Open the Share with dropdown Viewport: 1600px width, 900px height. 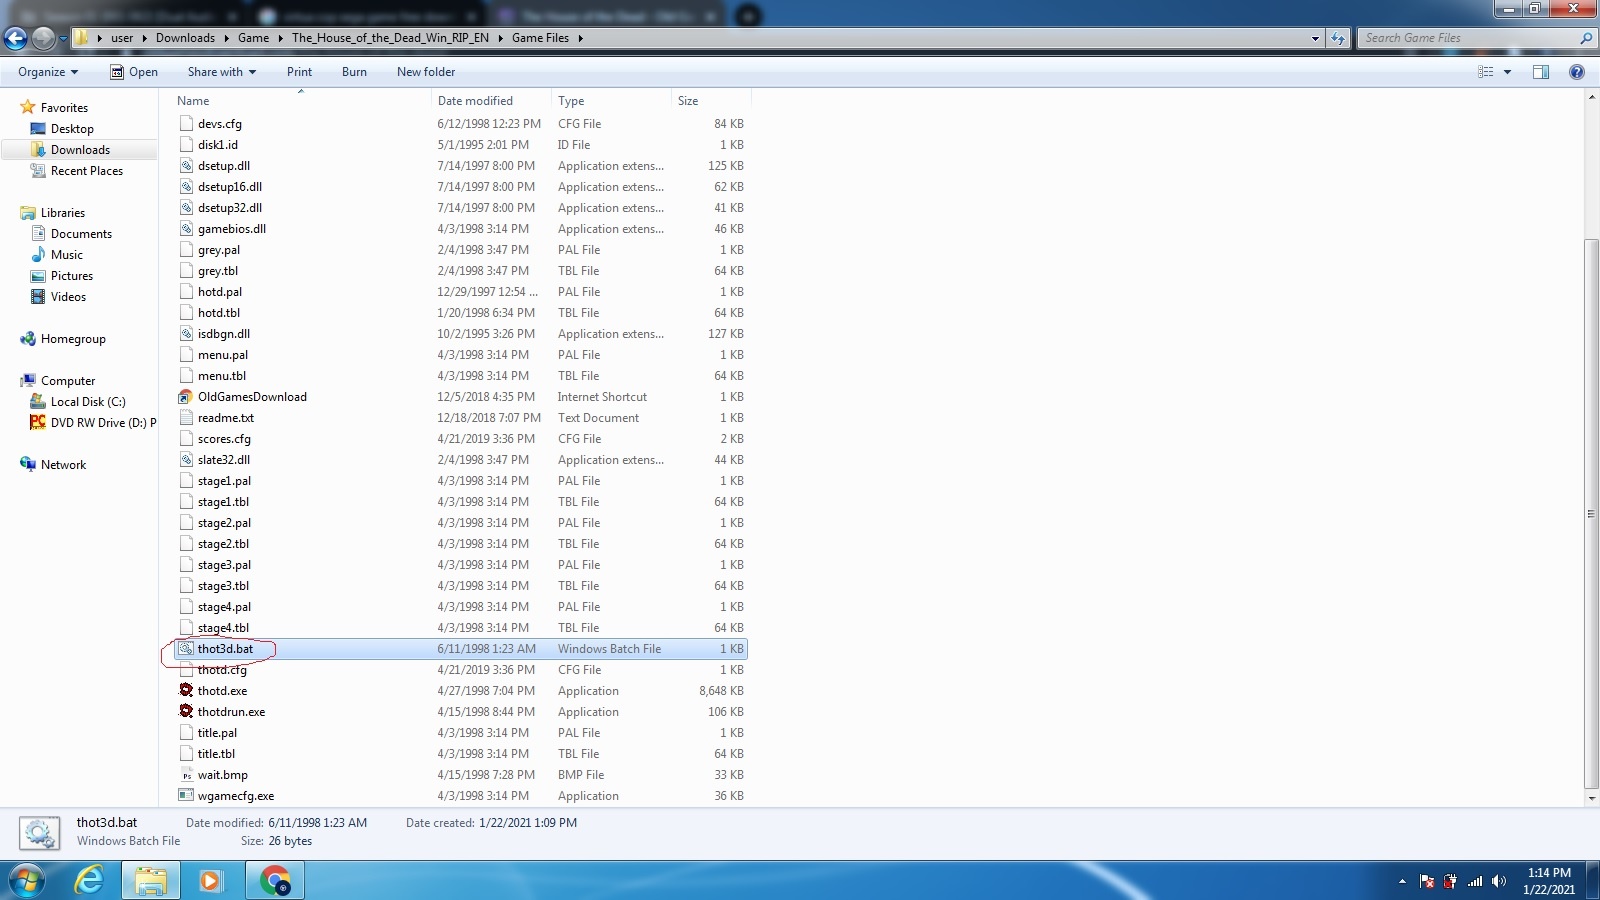[x=222, y=72]
